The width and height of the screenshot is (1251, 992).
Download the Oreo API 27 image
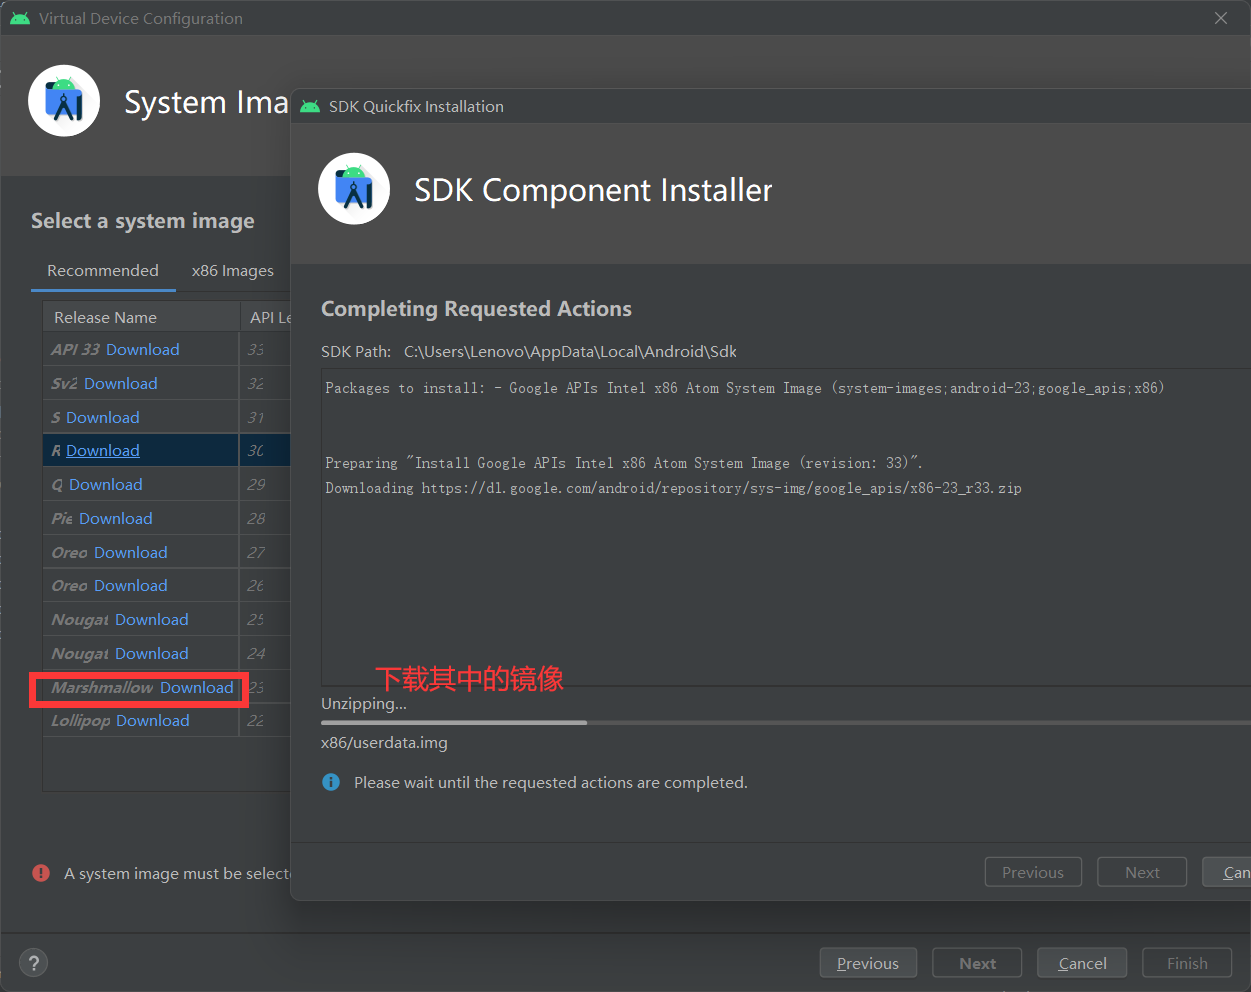click(131, 553)
